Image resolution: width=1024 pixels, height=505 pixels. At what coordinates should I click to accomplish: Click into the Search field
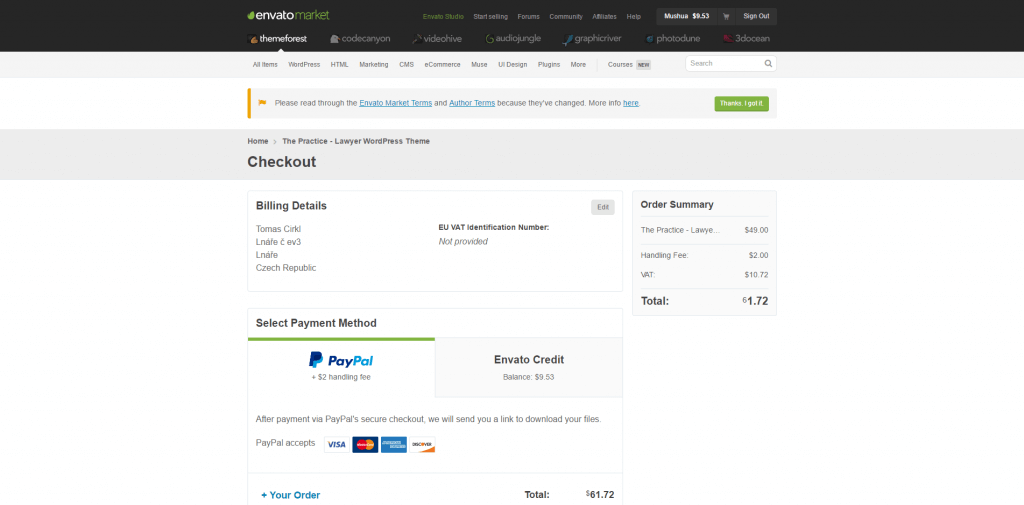(724, 63)
